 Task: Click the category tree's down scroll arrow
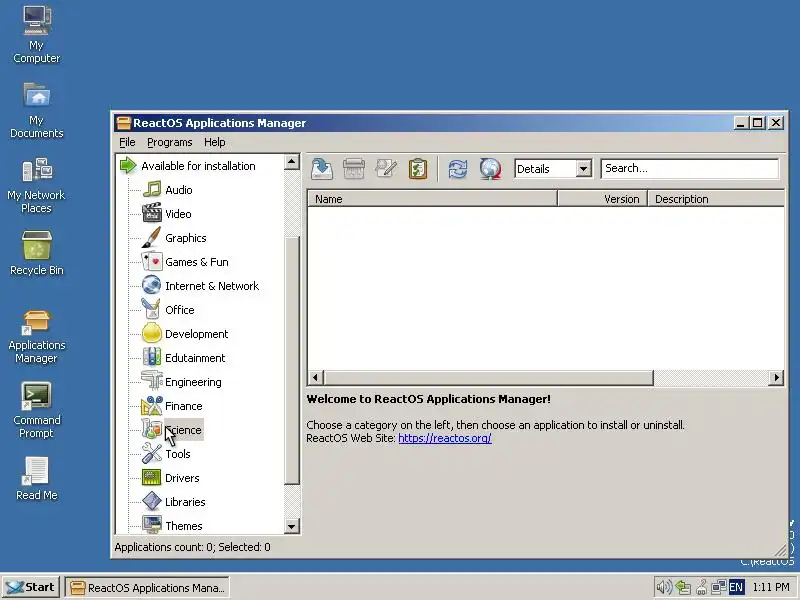tap(292, 526)
